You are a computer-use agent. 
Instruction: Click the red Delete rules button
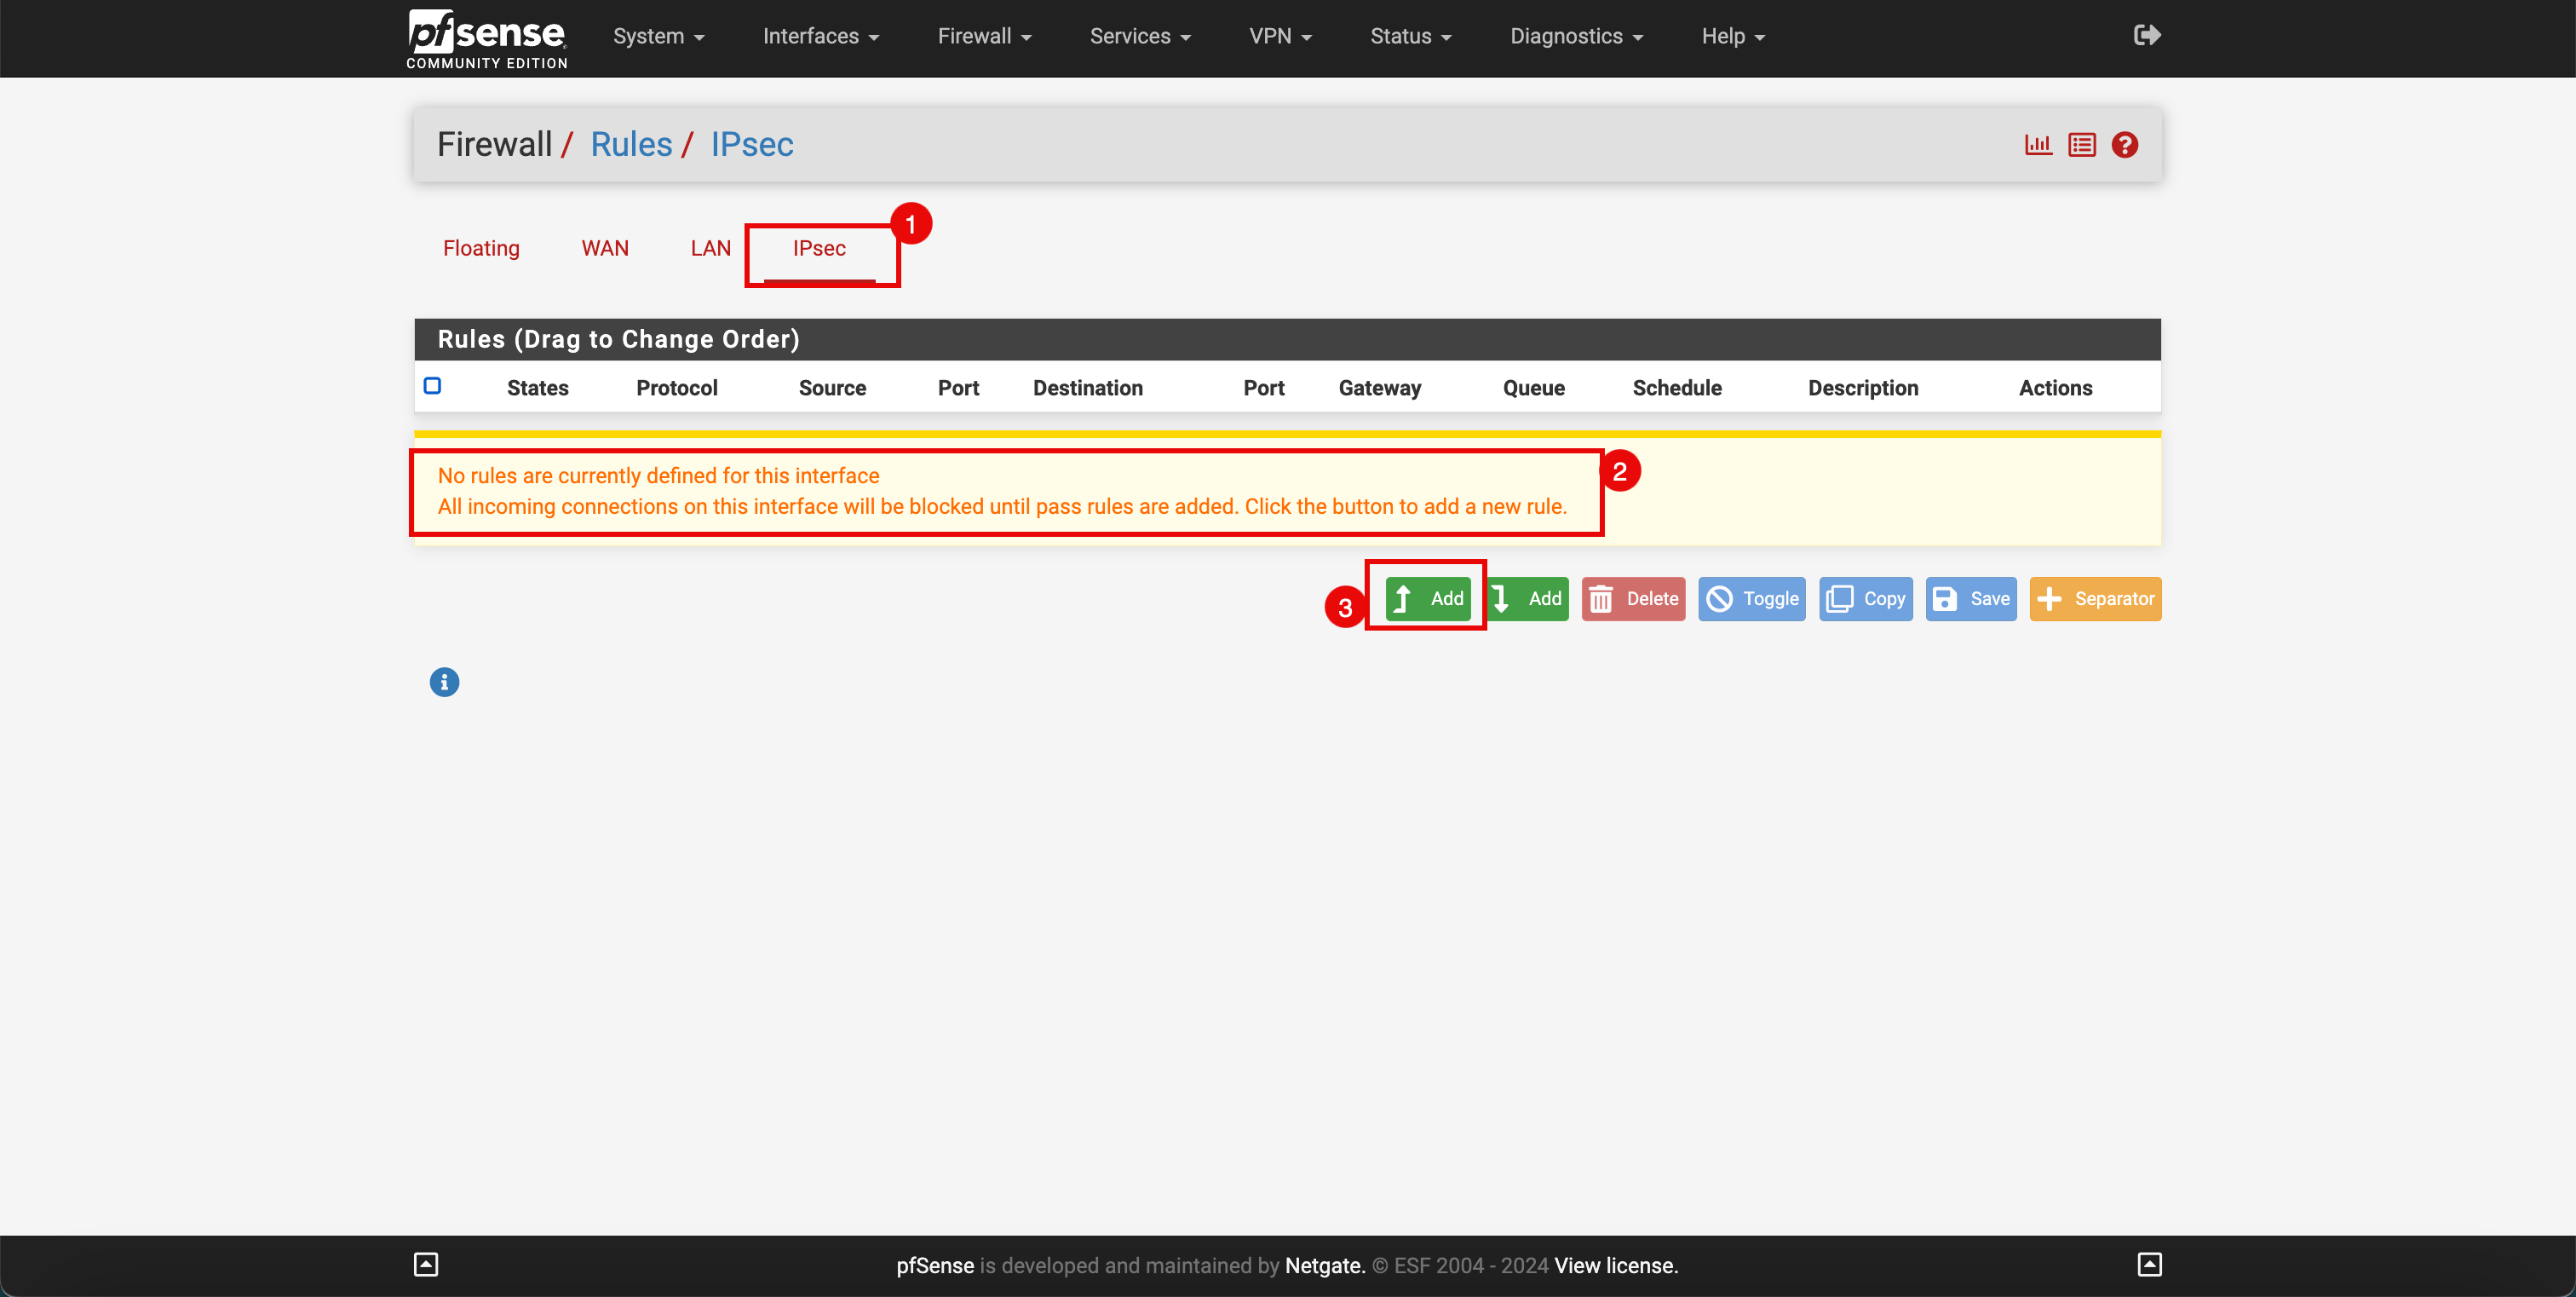[1633, 599]
